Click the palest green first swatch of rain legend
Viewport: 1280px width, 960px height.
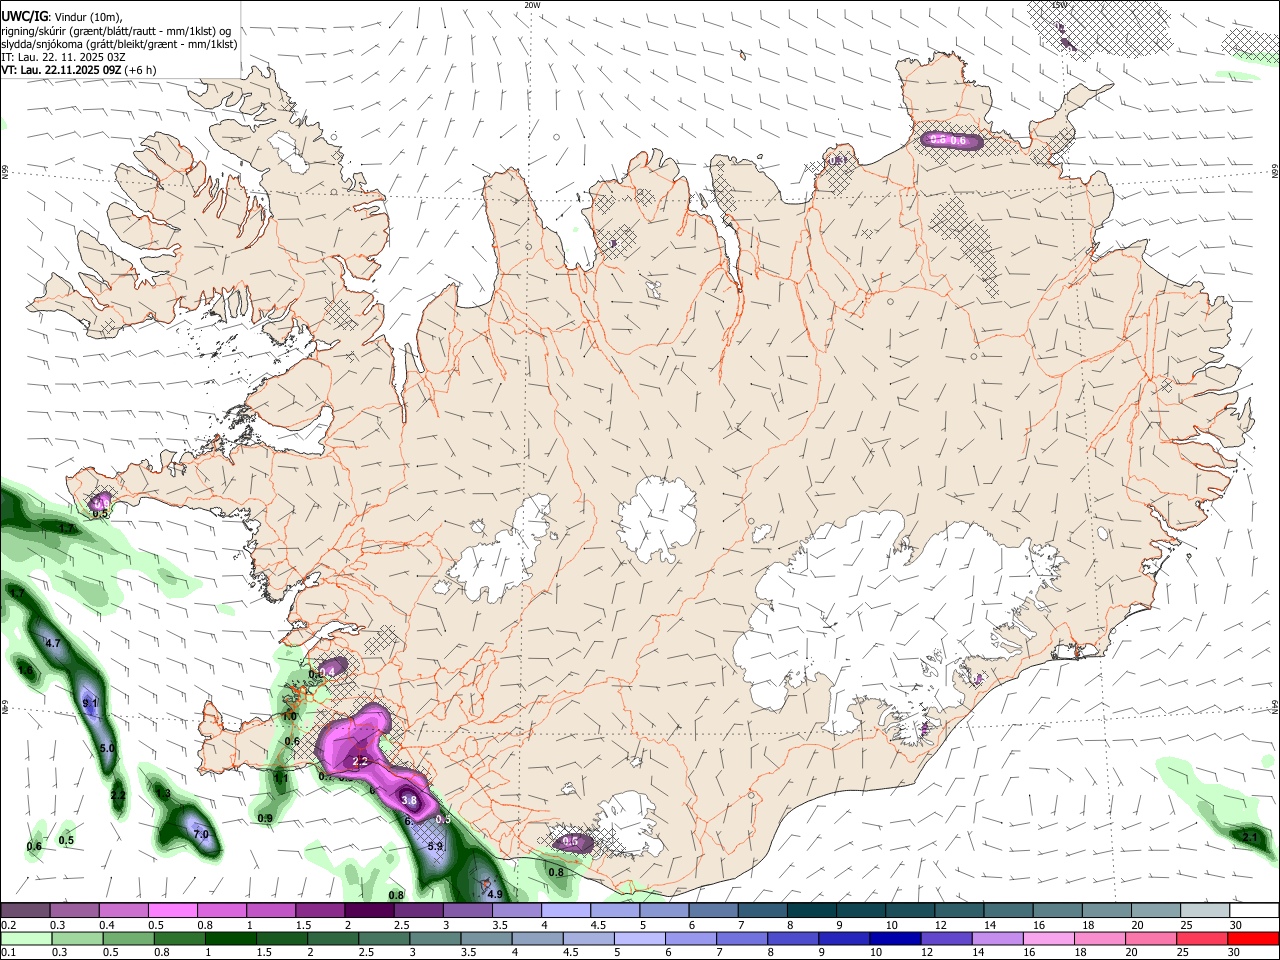point(26,939)
